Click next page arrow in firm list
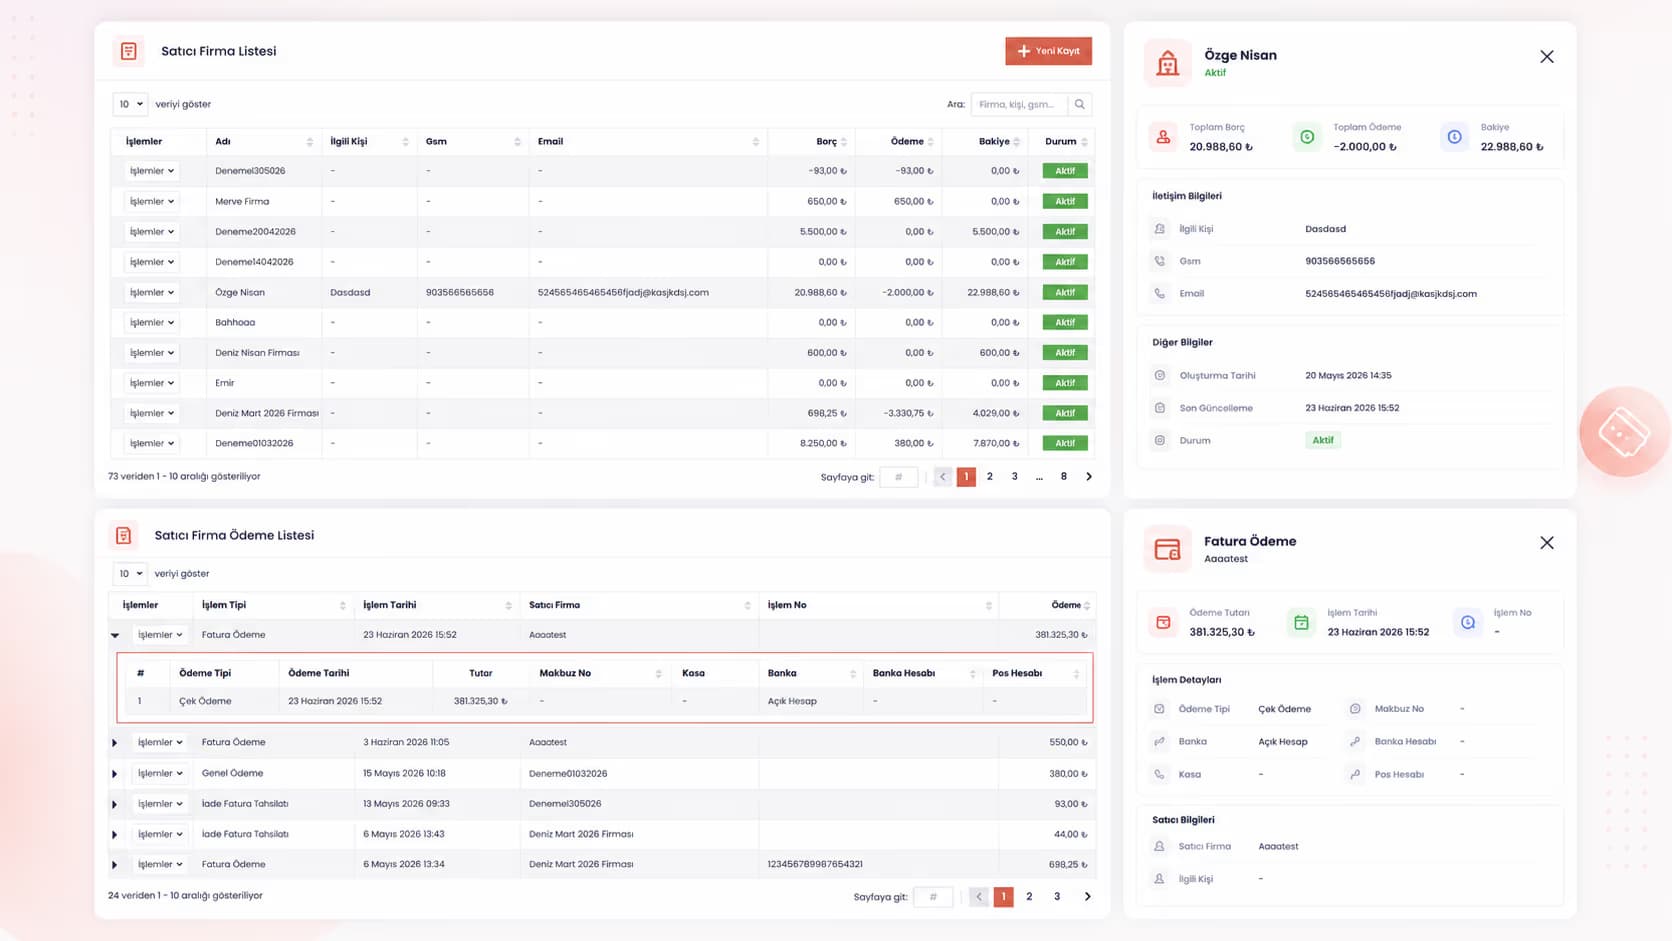The width and height of the screenshot is (1672, 941). click(1088, 477)
